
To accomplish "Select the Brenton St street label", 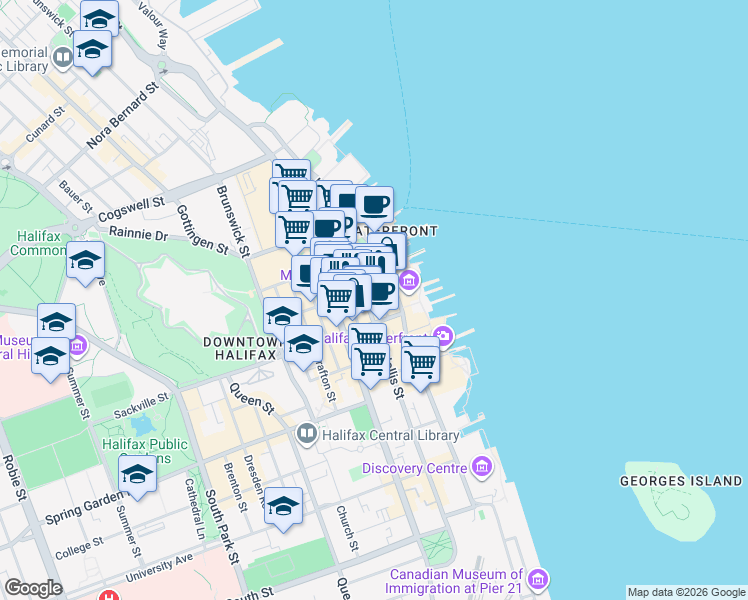I will [235, 487].
